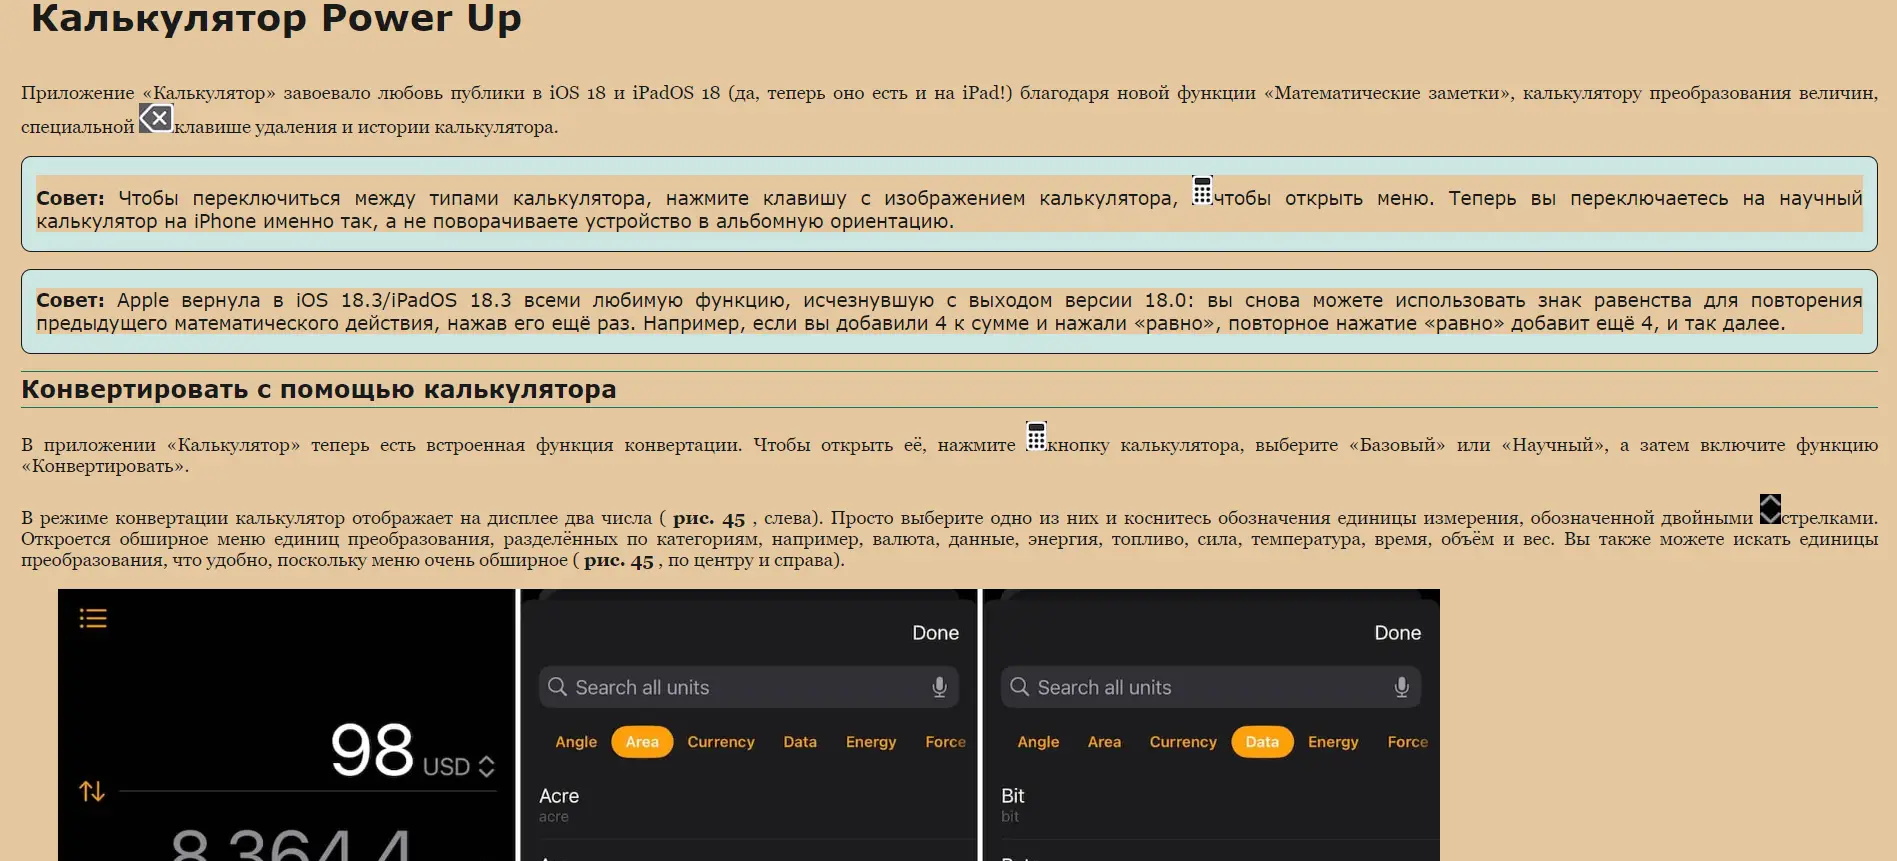
Task: Tap the microphone icon in the Data panel search
Action: tap(1401, 687)
